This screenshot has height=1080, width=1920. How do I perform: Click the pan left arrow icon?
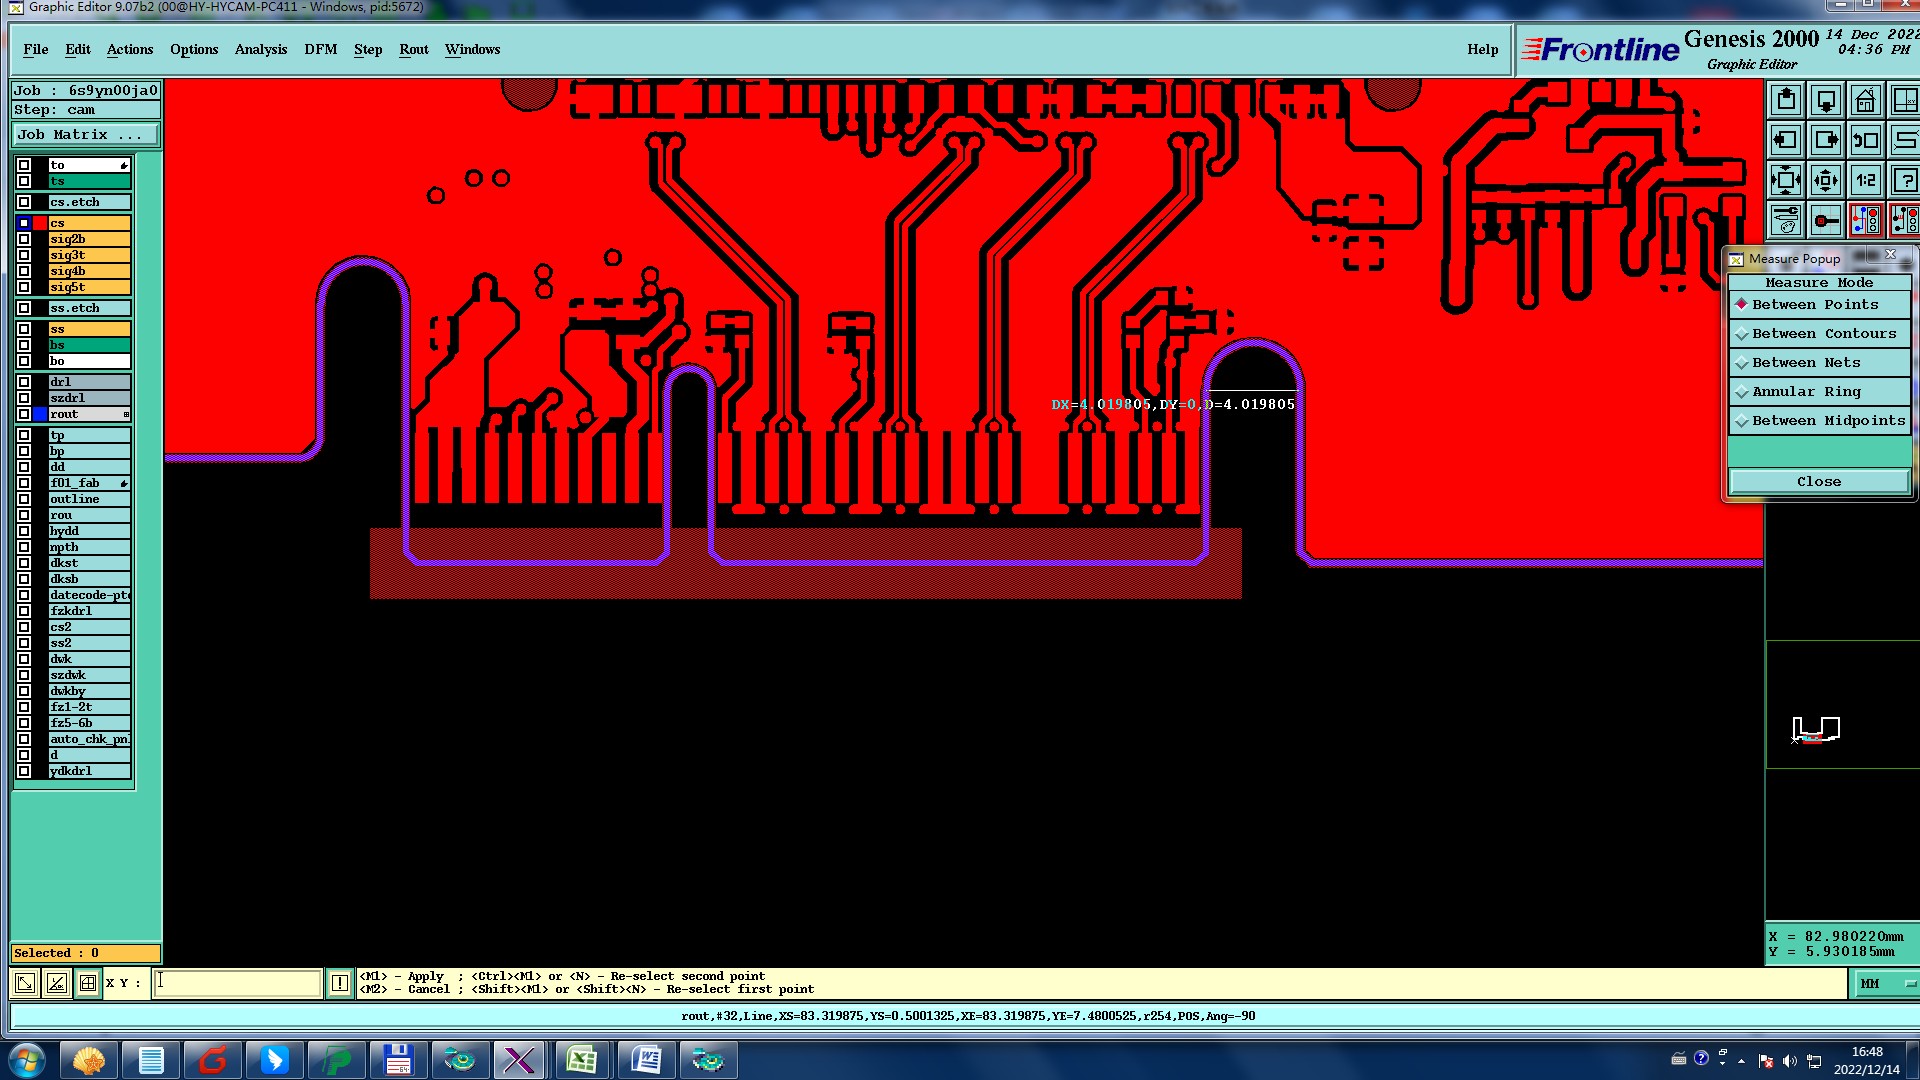pos(1786,141)
